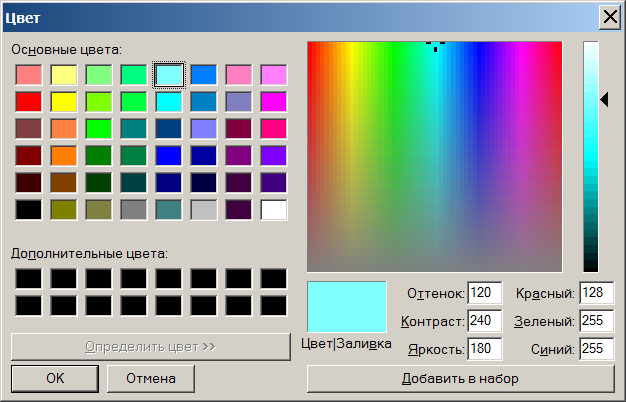626x402 pixels.
Task: Click the last custom color slot in second row
Action: [x=273, y=305]
